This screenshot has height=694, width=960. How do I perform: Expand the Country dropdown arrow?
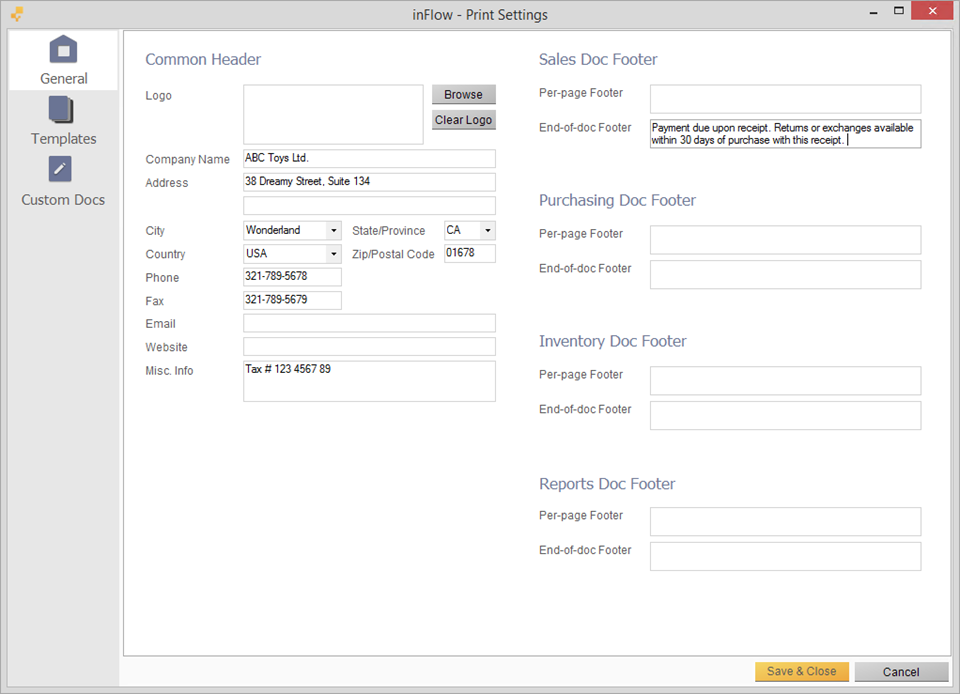[334, 254]
